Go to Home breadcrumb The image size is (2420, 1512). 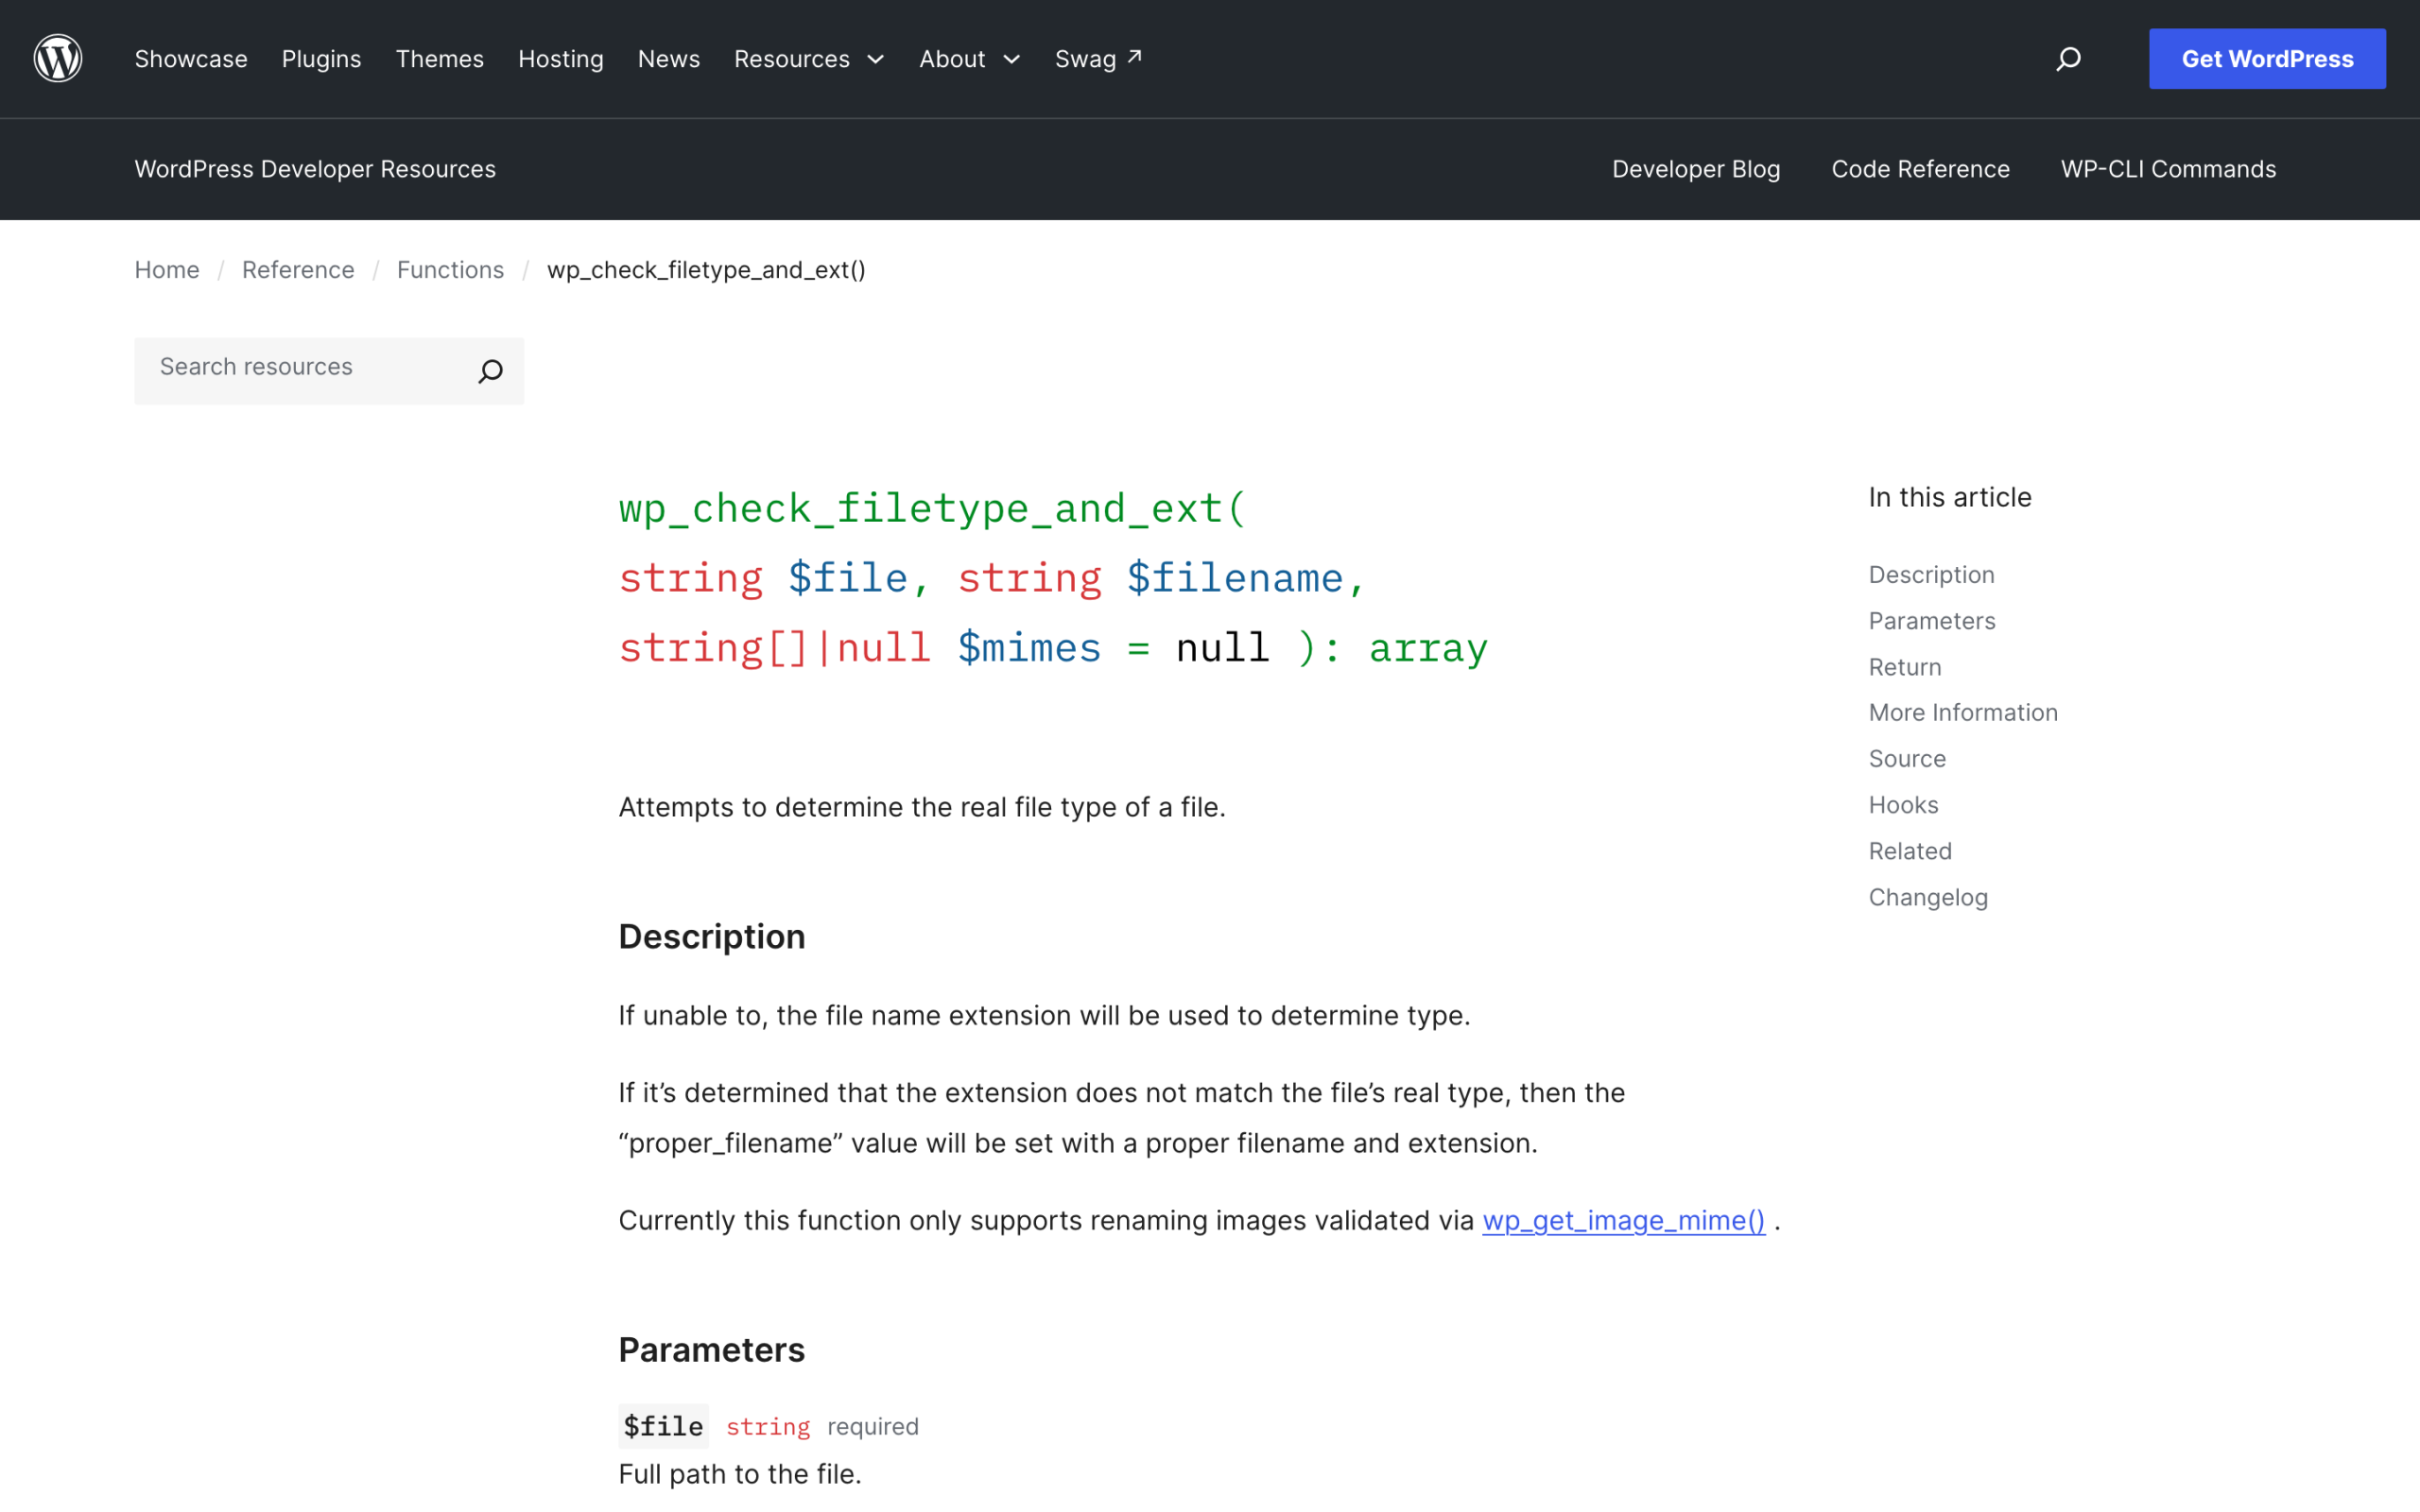click(x=167, y=270)
